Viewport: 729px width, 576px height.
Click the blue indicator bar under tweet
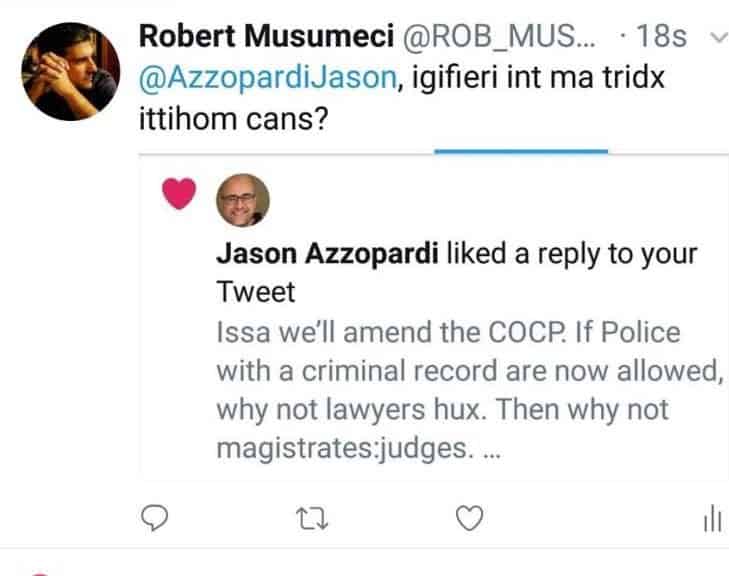click(521, 152)
